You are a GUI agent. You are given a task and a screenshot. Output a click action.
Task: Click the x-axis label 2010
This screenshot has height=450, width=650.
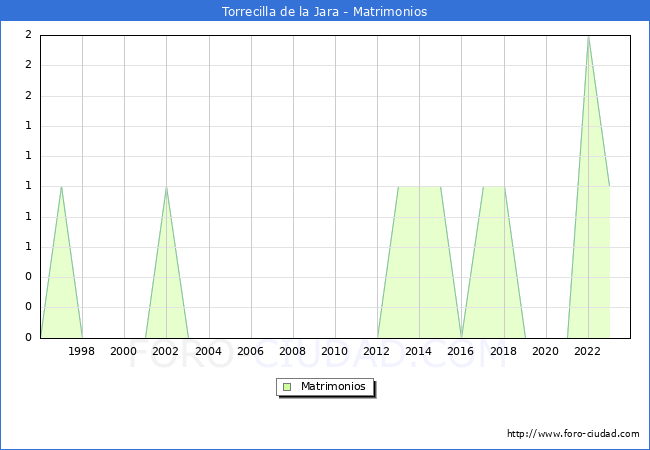335,351
